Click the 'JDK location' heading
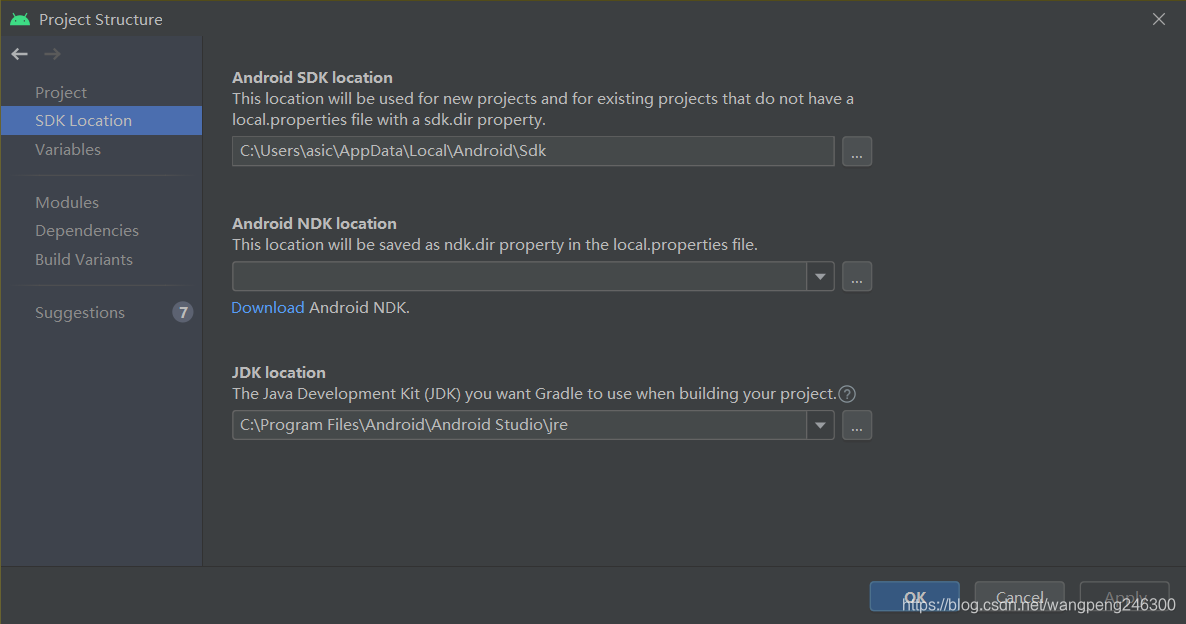Viewport: 1186px width, 624px height. (x=278, y=372)
